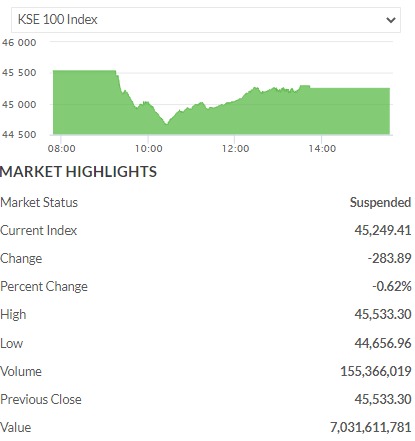Click the High row label
This screenshot has width=415, height=441.
(x=13, y=314)
